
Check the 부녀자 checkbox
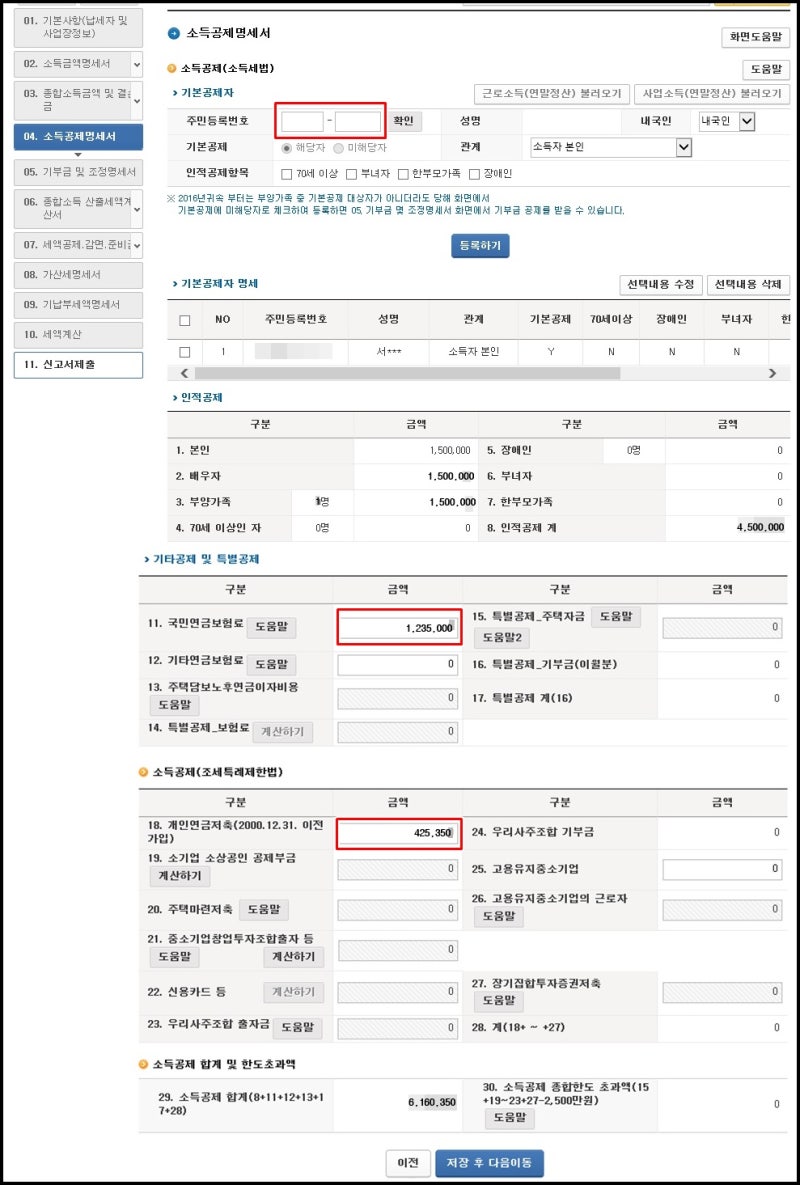coord(351,175)
